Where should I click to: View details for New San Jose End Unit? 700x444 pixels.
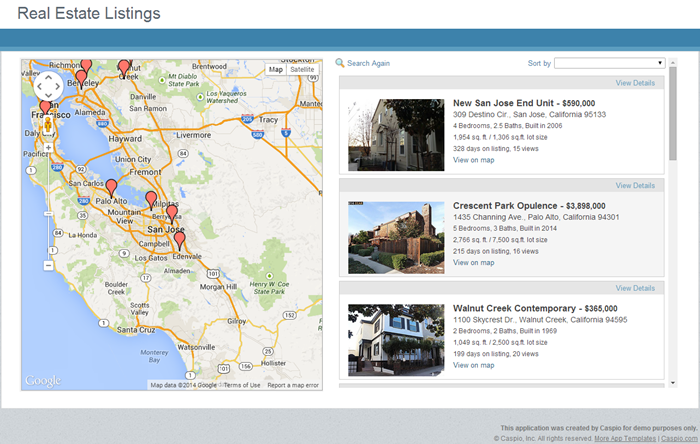click(635, 83)
